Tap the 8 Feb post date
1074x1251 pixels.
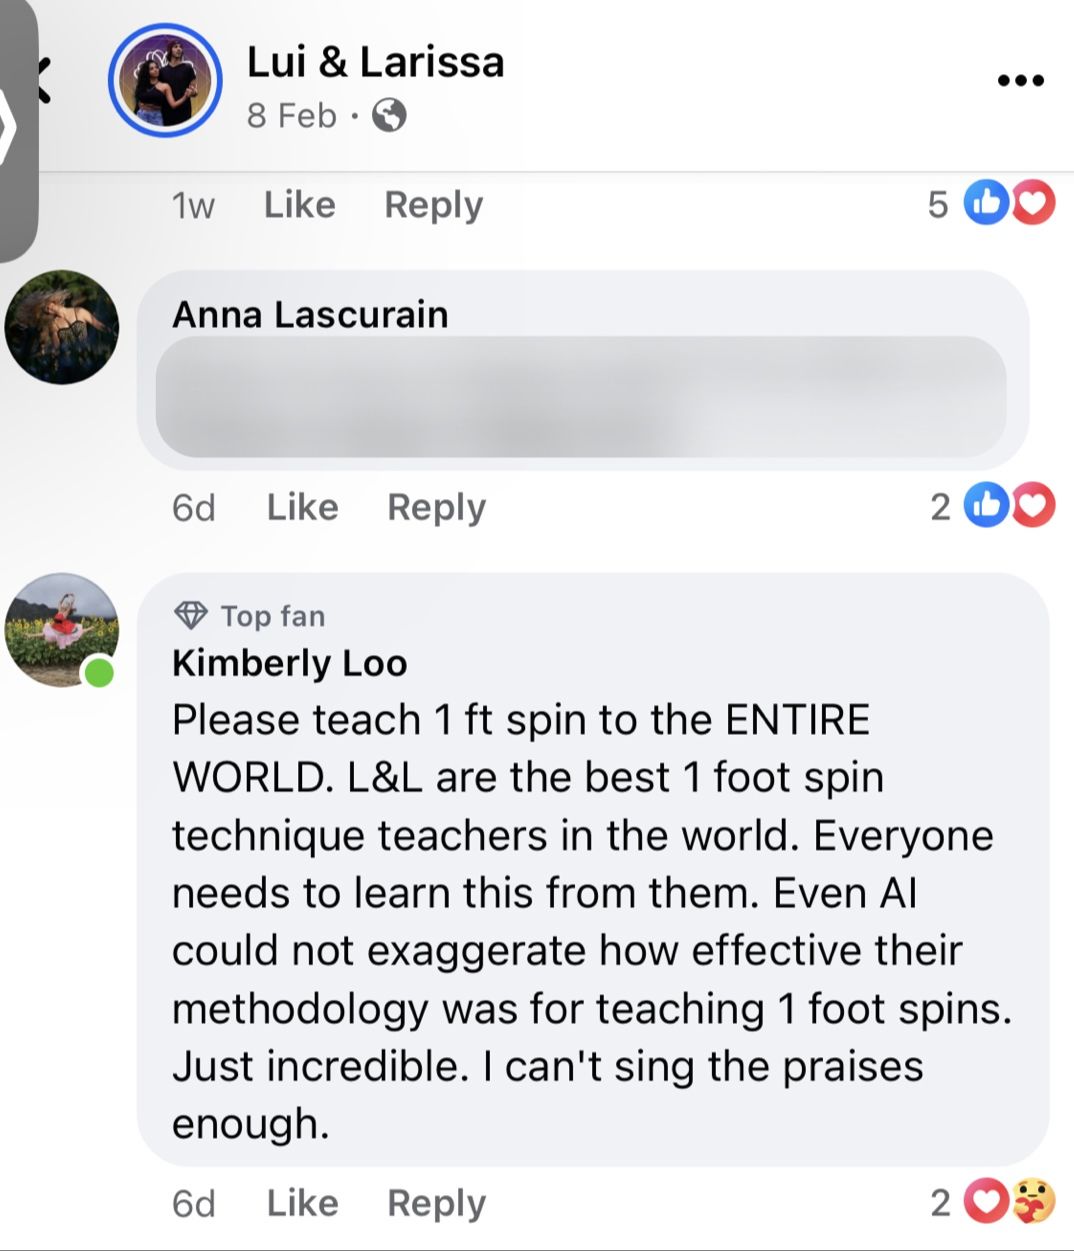click(291, 116)
